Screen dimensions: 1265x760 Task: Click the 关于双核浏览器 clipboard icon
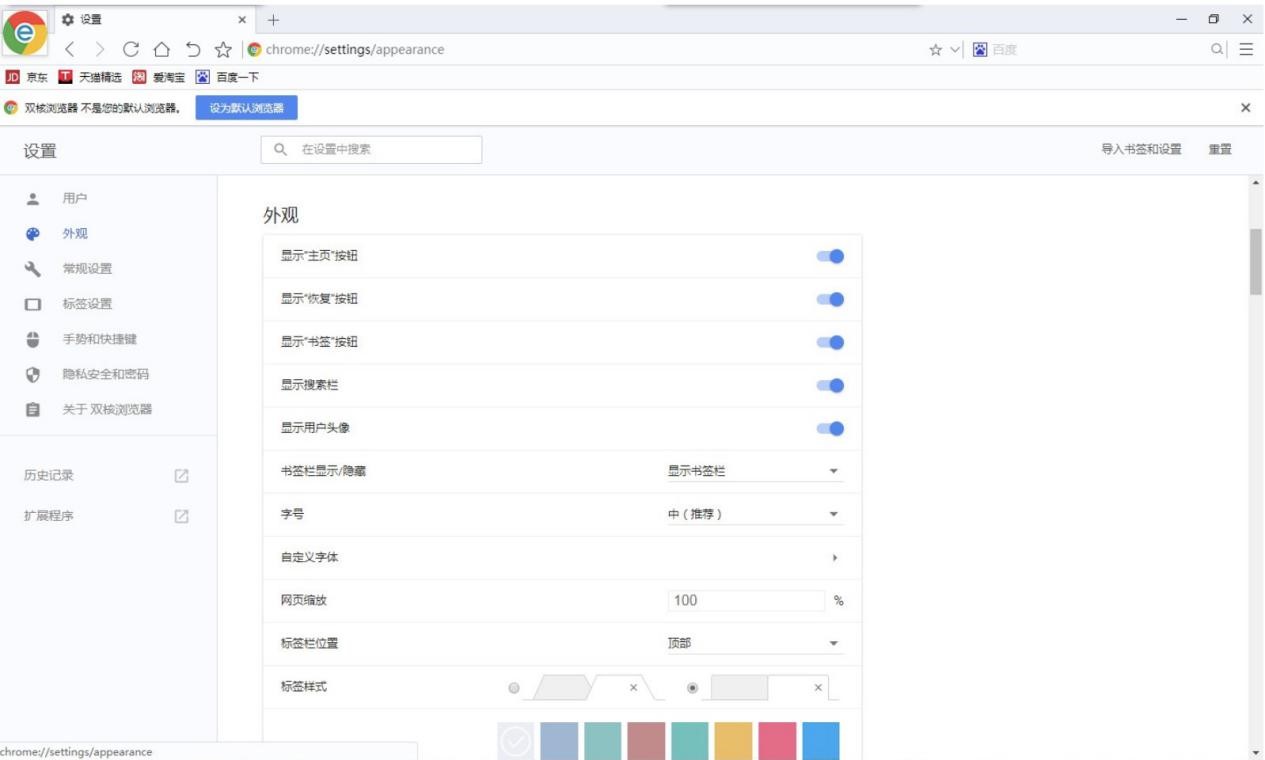pos(31,407)
